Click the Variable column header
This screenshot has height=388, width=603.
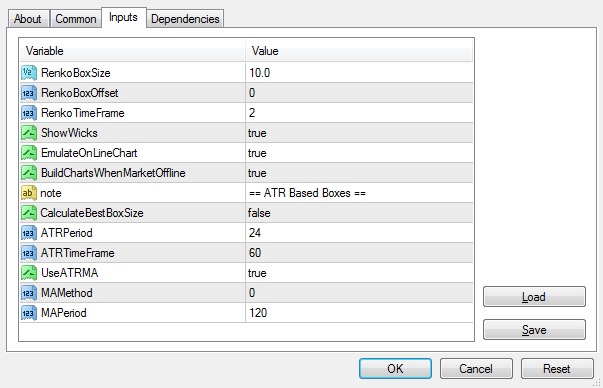click(x=132, y=51)
